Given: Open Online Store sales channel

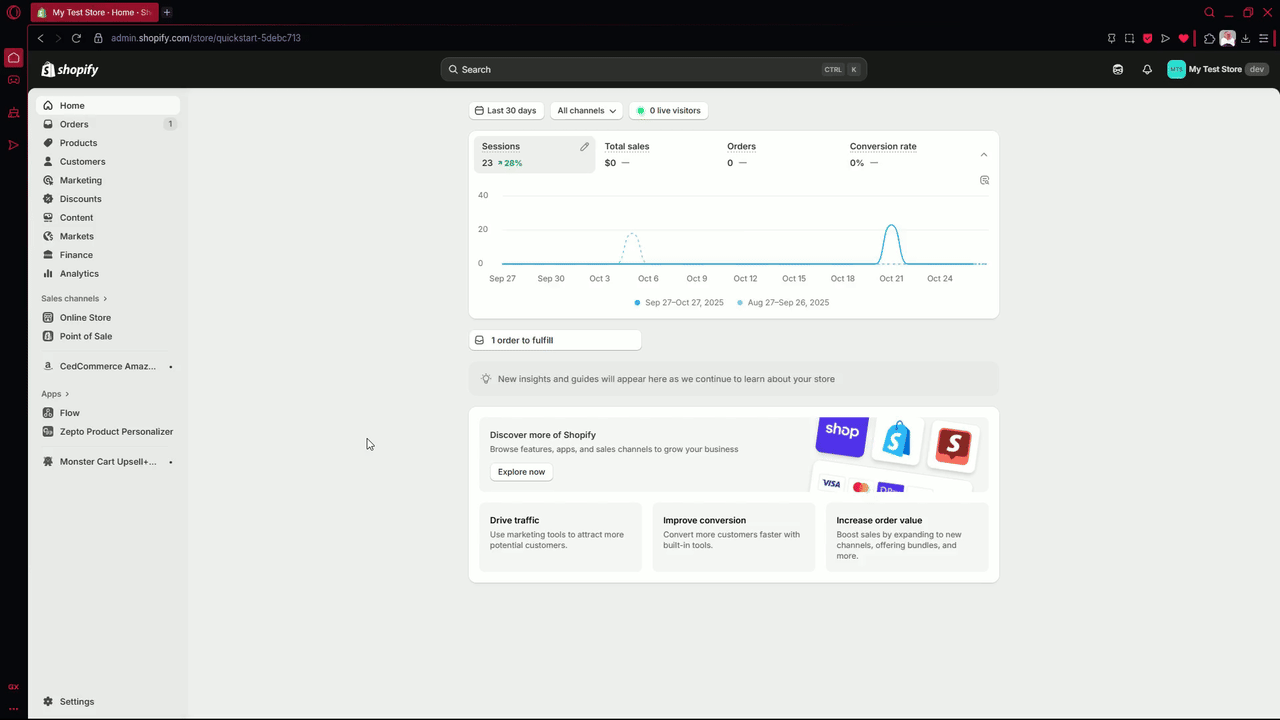Looking at the screenshot, I should point(108,317).
